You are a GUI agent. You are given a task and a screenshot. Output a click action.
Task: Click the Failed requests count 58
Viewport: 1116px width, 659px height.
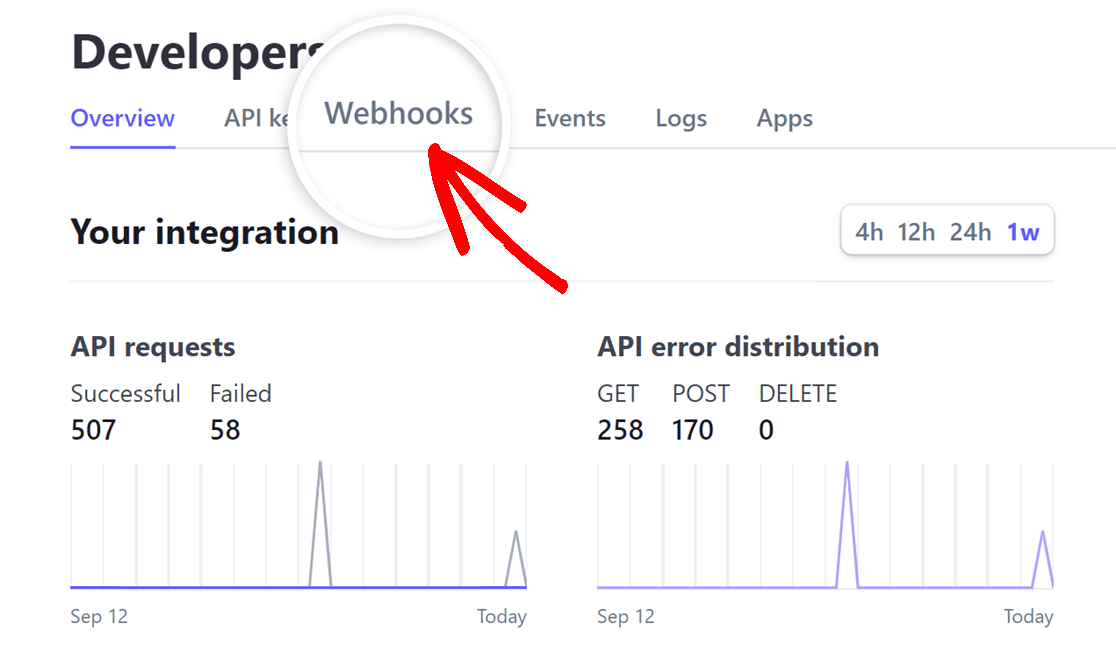click(x=225, y=430)
